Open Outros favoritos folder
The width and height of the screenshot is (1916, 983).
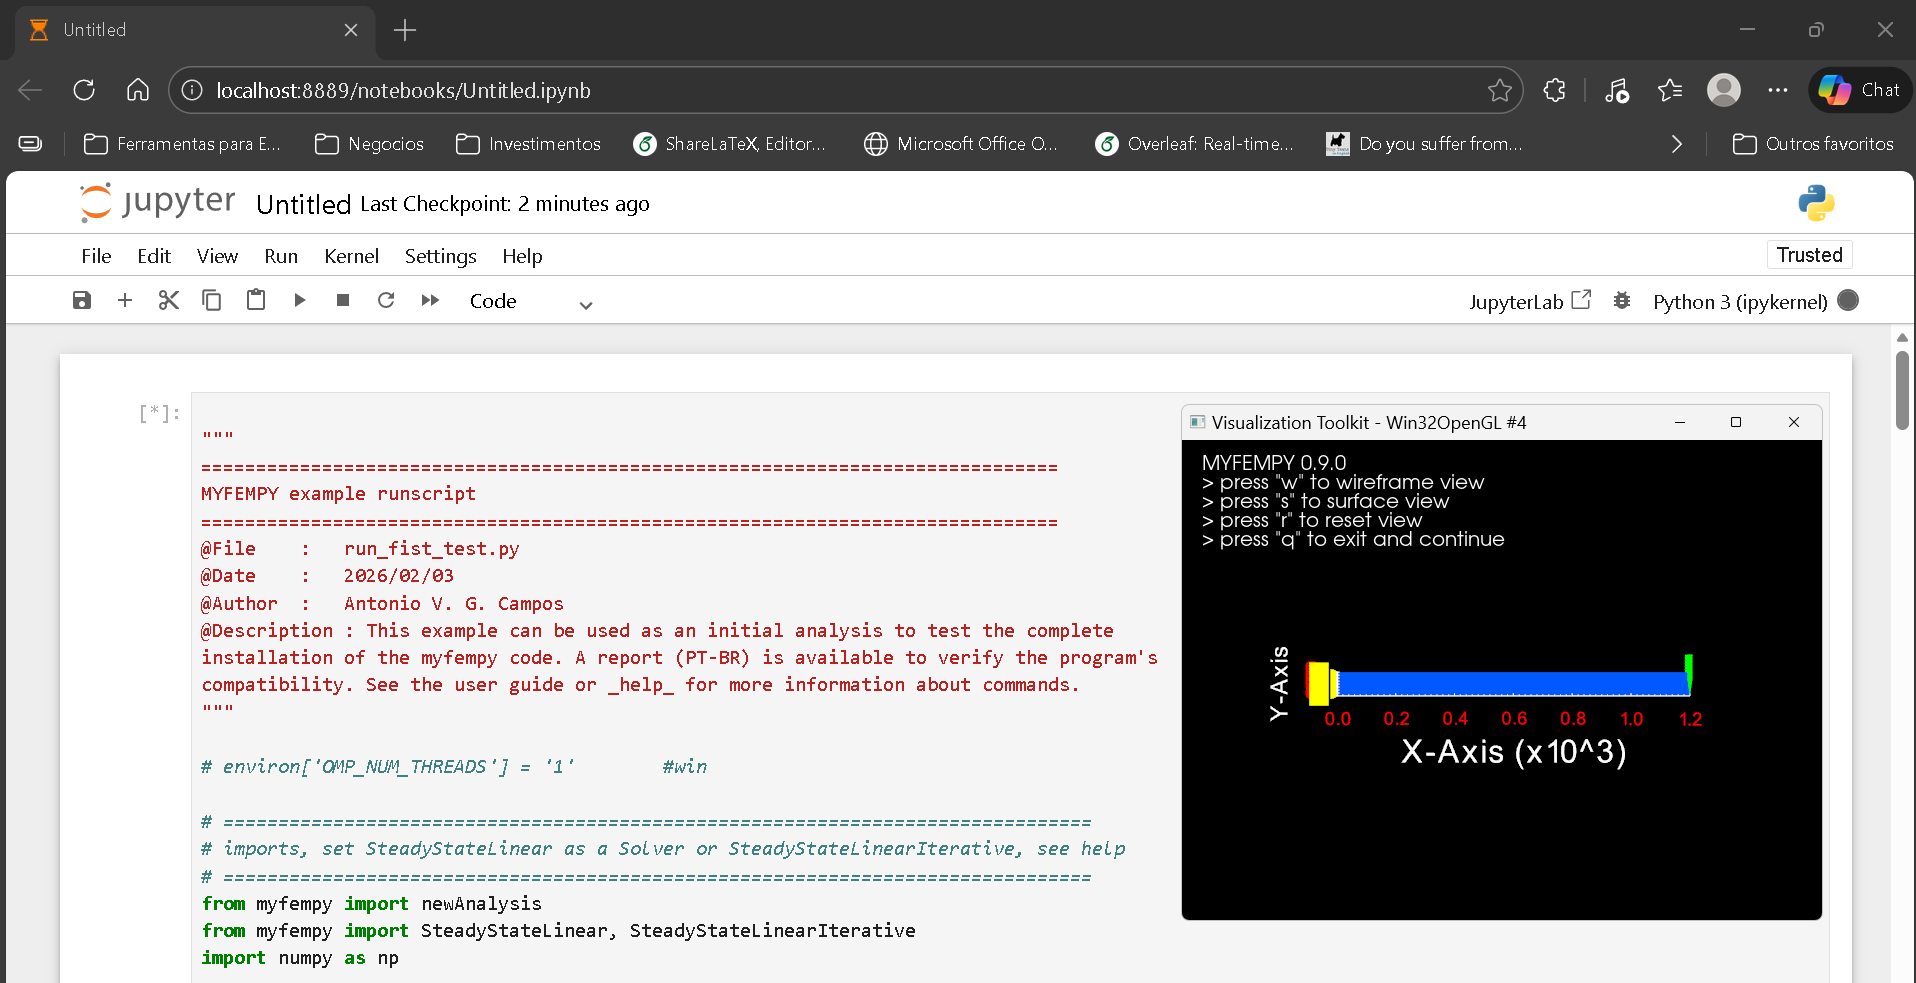(1813, 144)
